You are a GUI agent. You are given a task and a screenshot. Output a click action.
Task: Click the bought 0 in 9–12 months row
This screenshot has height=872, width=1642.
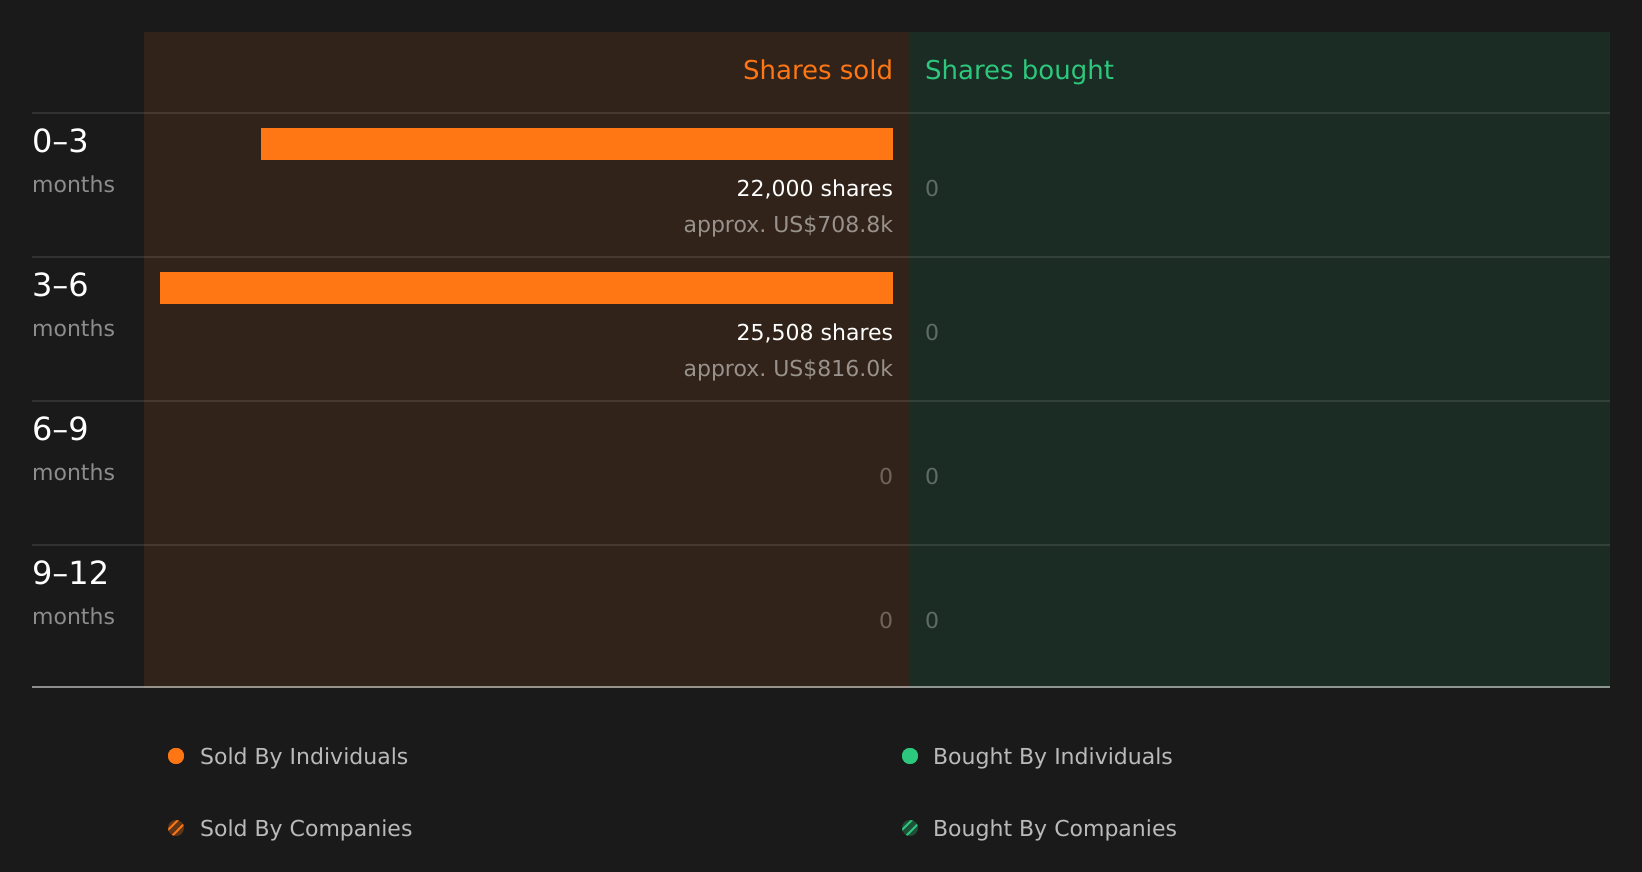click(x=932, y=621)
